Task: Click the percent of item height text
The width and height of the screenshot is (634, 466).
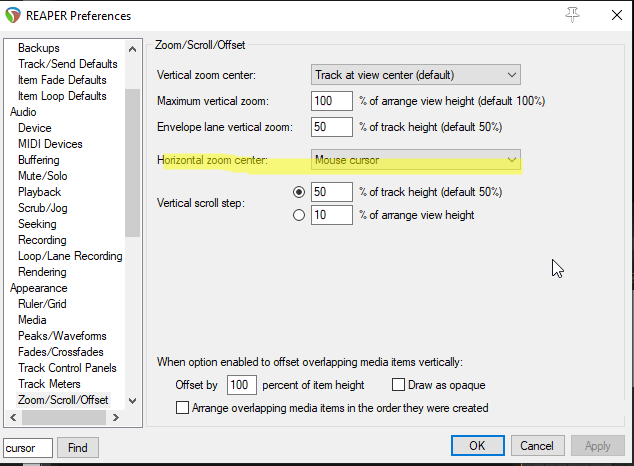Action: click(313, 385)
